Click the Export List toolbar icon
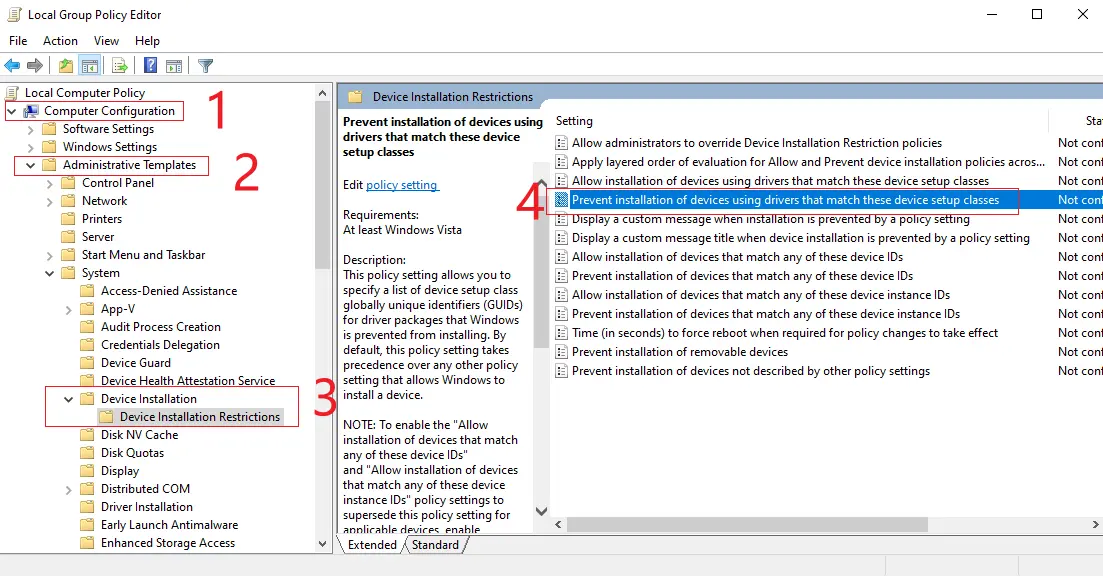The height and width of the screenshot is (576, 1103). point(119,65)
